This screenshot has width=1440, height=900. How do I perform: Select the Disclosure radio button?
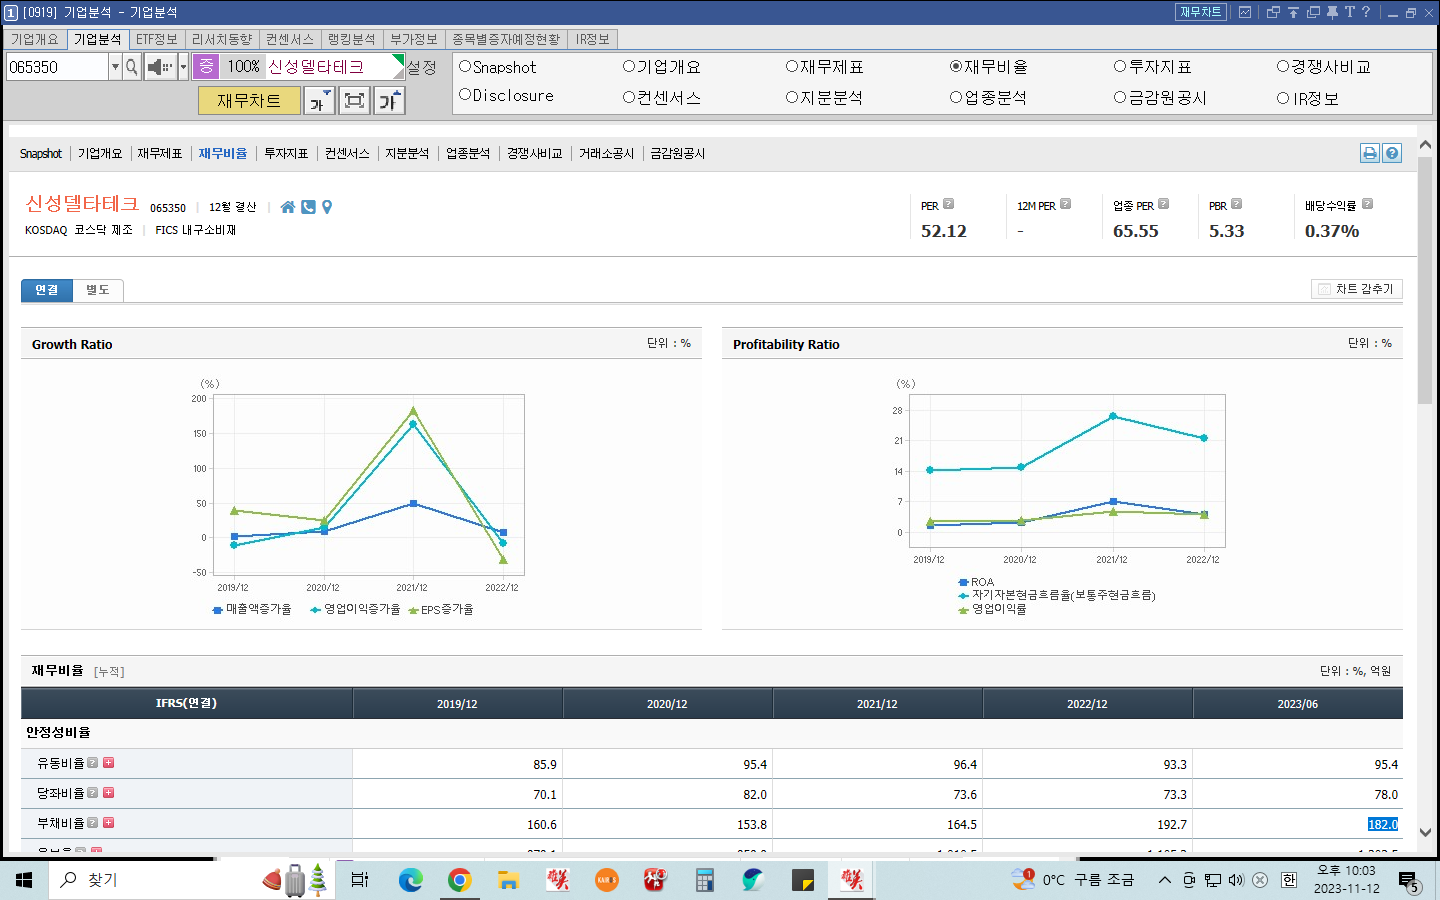tap(465, 95)
